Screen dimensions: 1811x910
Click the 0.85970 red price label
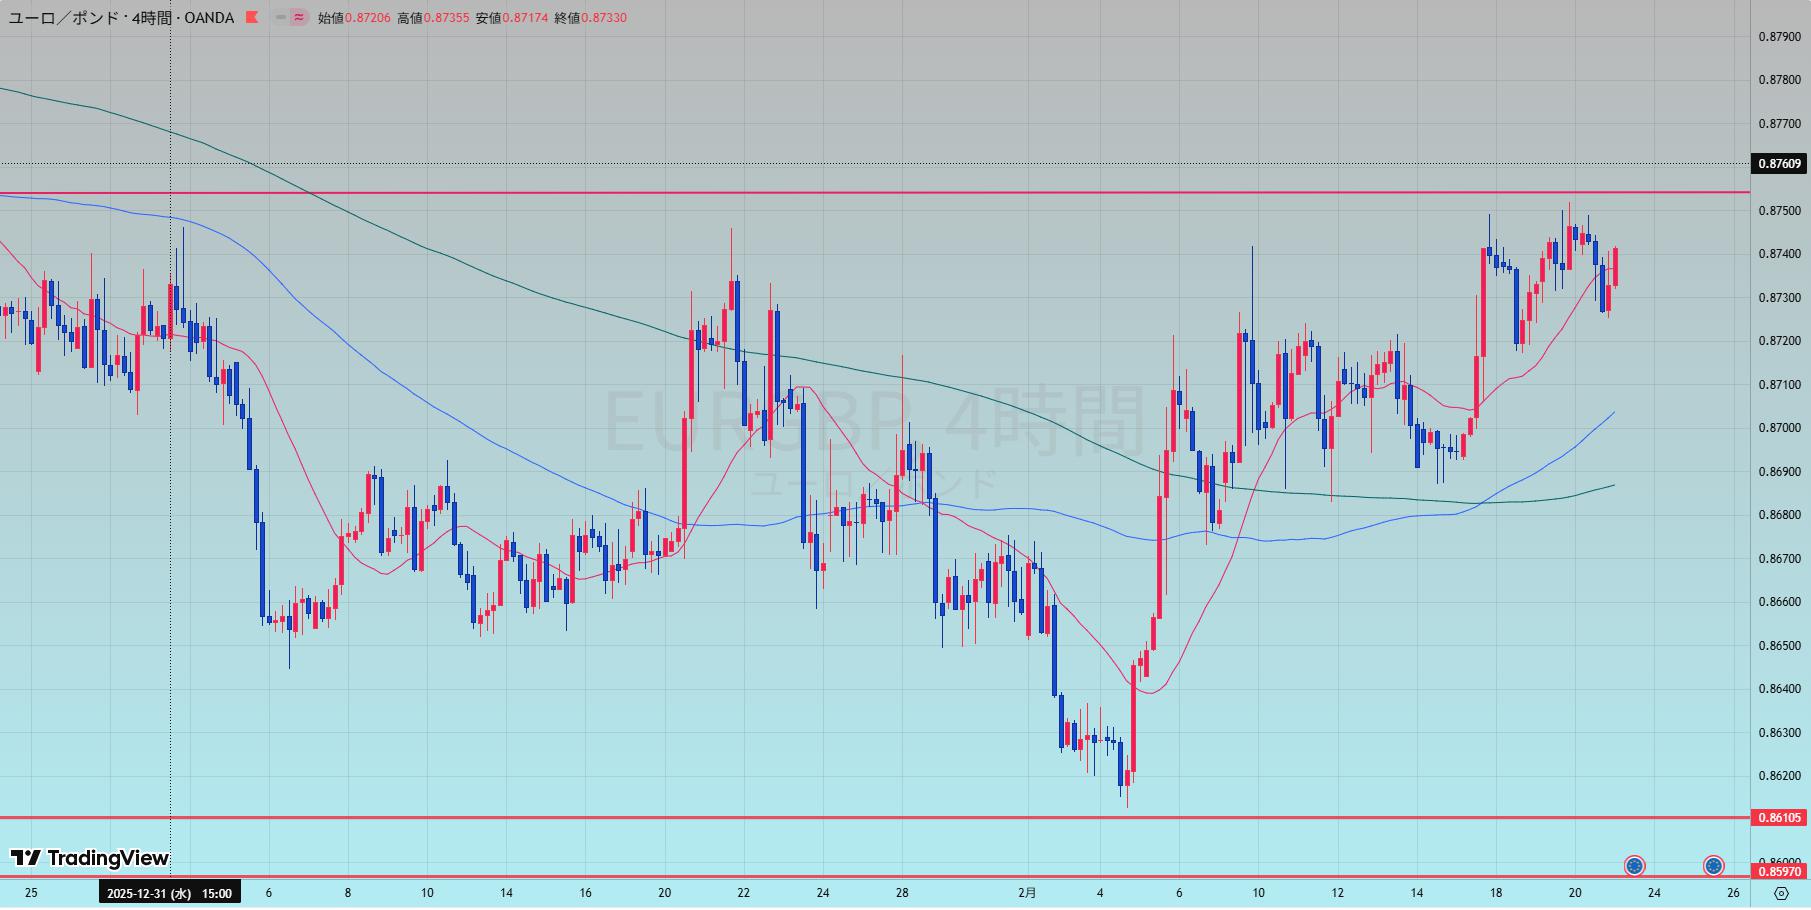click(x=1779, y=872)
